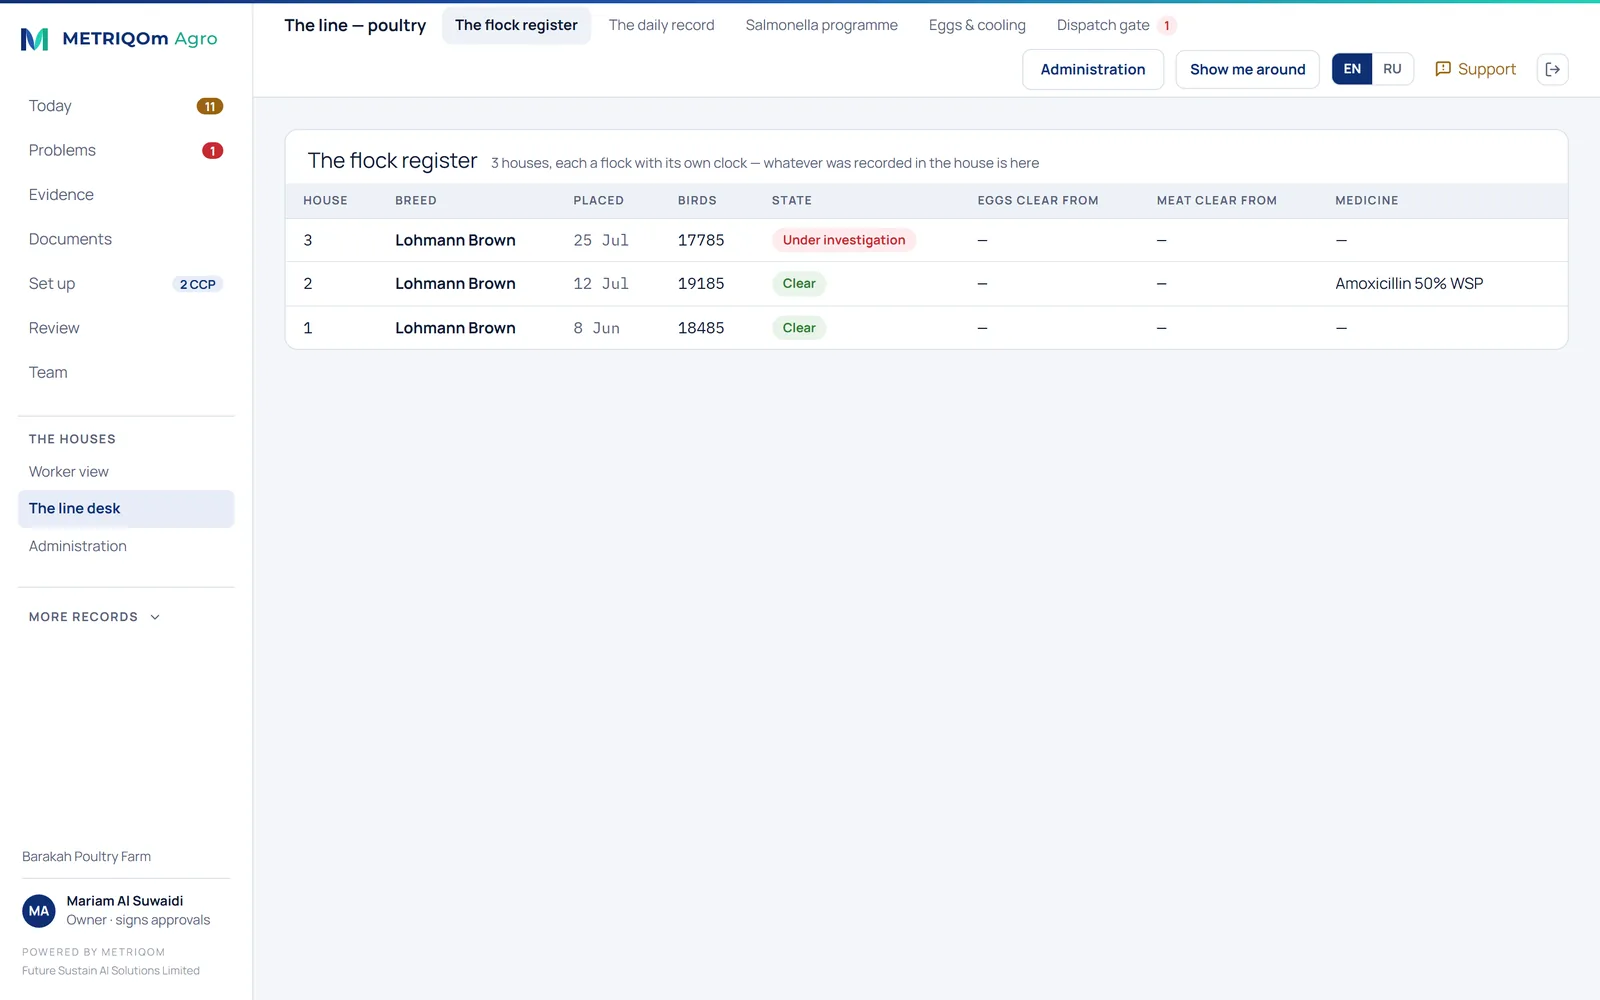Image resolution: width=1600 pixels, height=1000 pixels.
Task: Click the Show me around button
Action: point(1247,69)
